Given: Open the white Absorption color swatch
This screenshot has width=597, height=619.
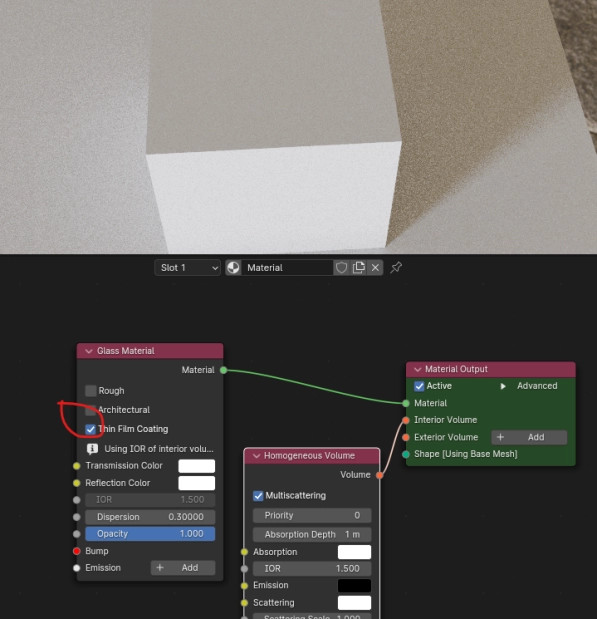Looking at the screenshot, I should pos(354,552).
